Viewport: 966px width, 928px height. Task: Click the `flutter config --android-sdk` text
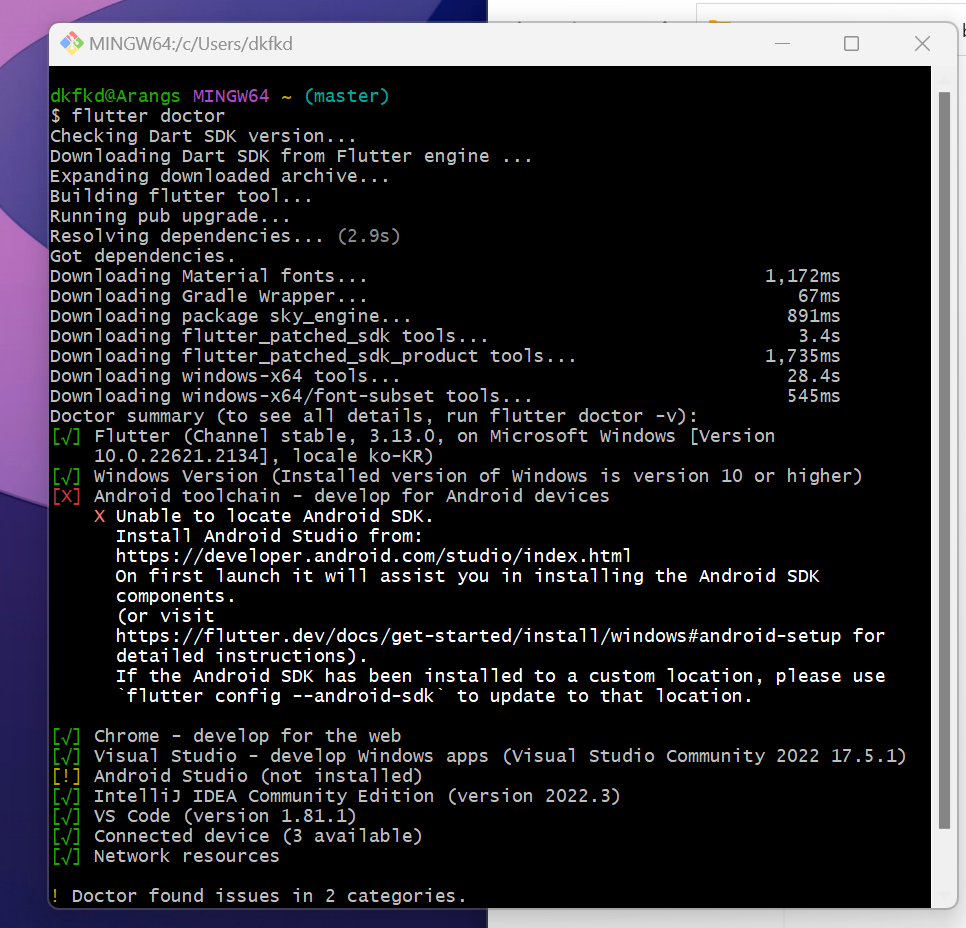click(280, 696)
